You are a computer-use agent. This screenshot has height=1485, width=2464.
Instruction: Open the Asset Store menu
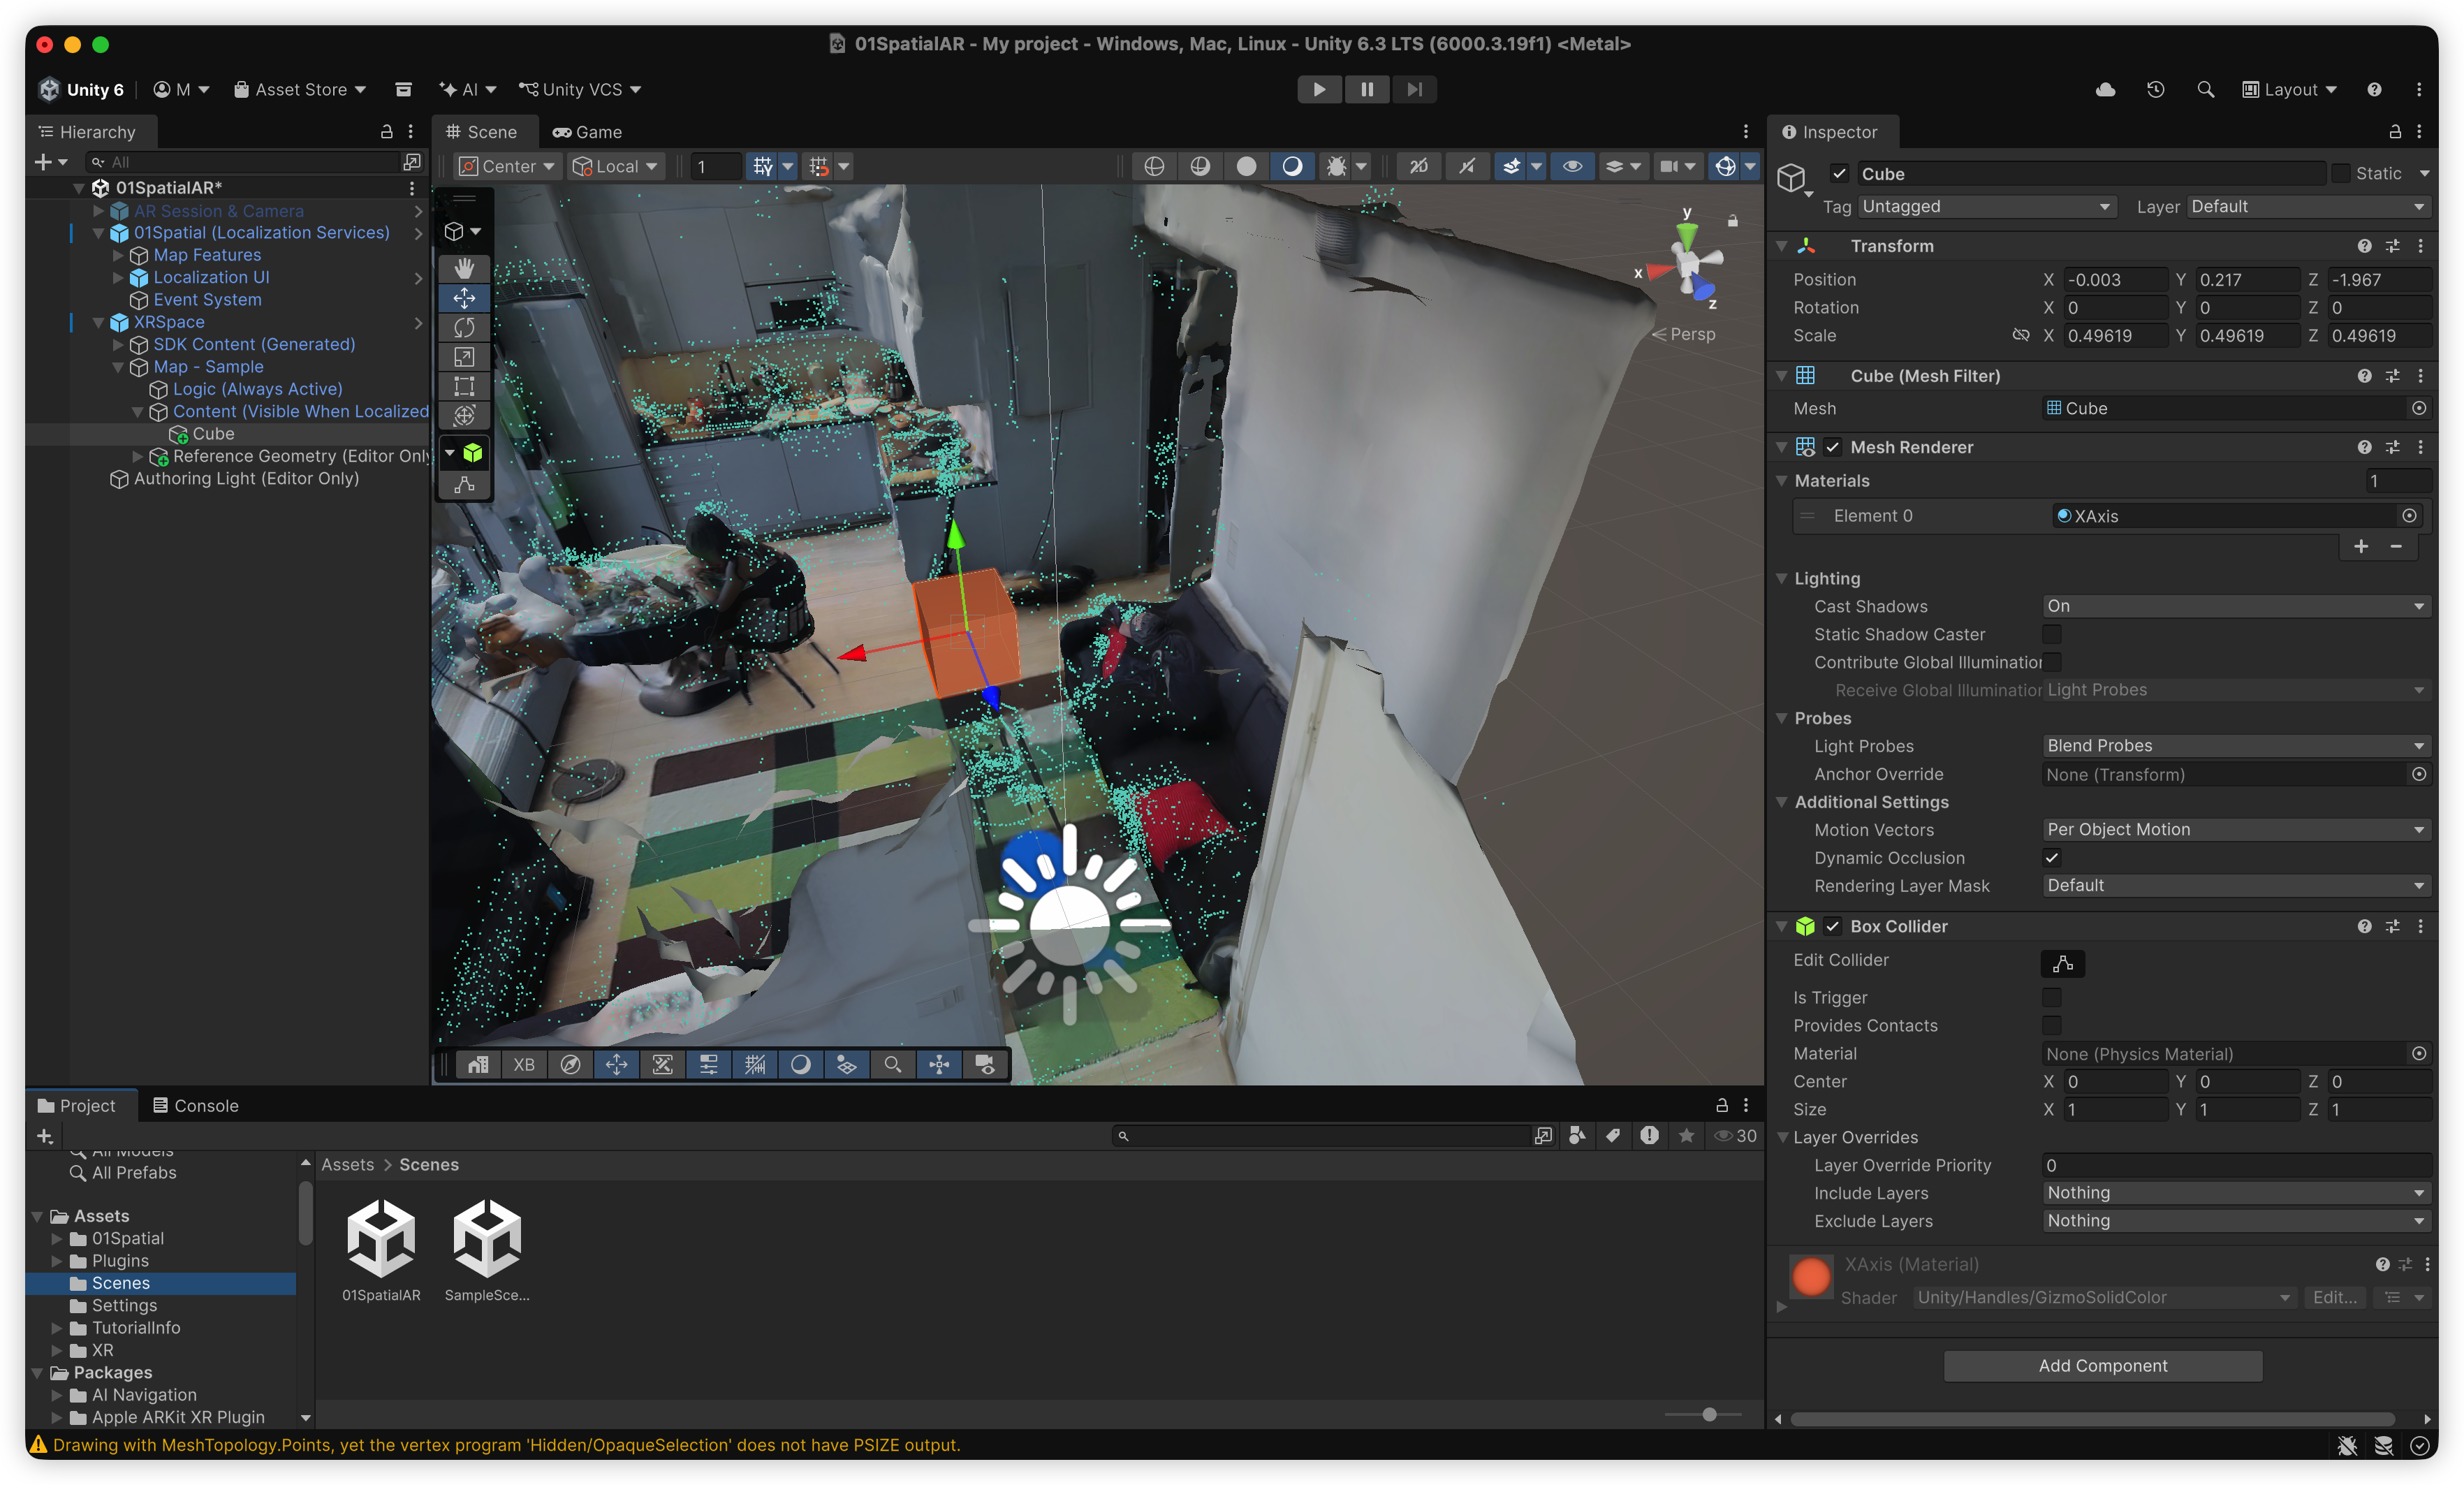300,89
